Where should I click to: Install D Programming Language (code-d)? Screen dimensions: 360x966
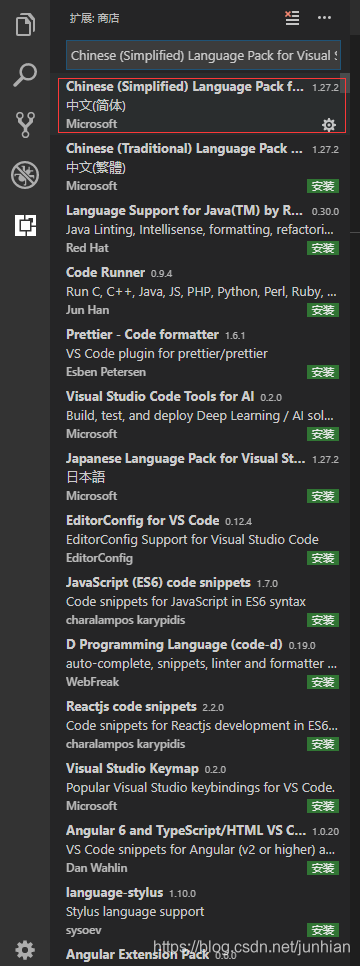coord(323,682)
